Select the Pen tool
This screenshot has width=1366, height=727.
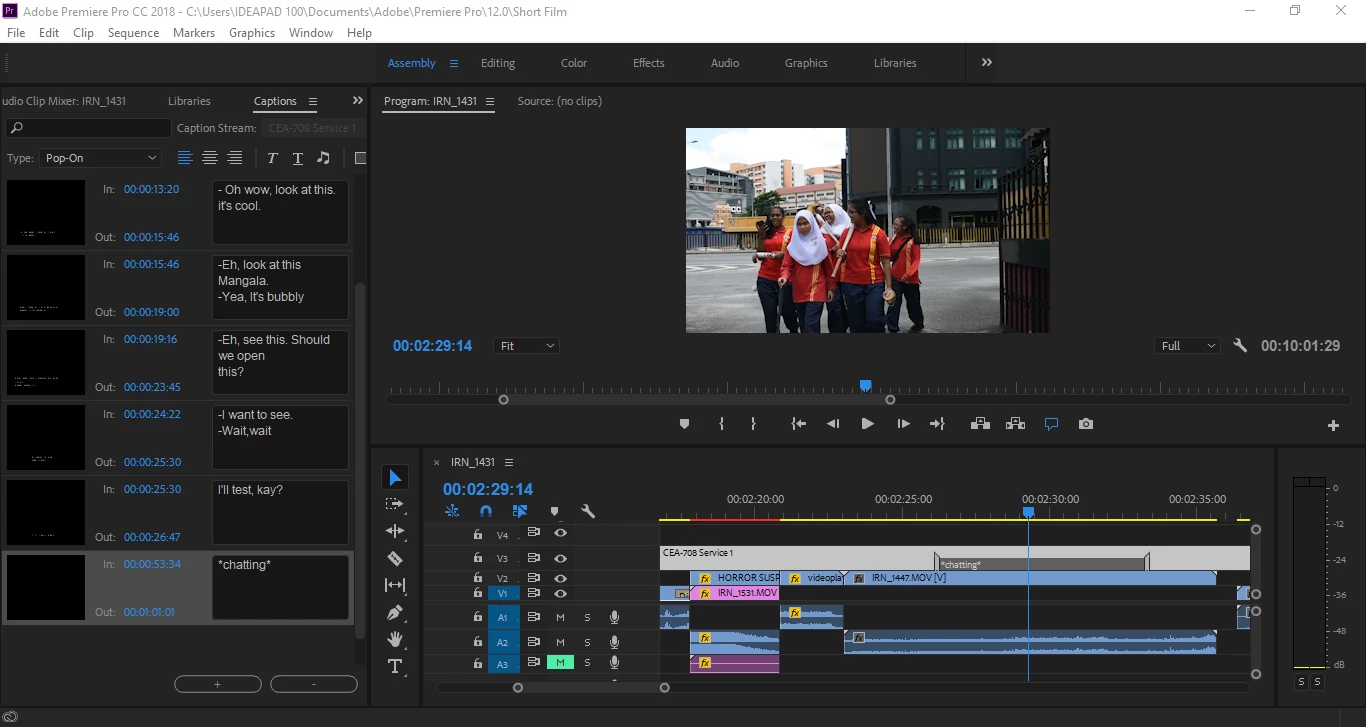(x=395, y=612)
